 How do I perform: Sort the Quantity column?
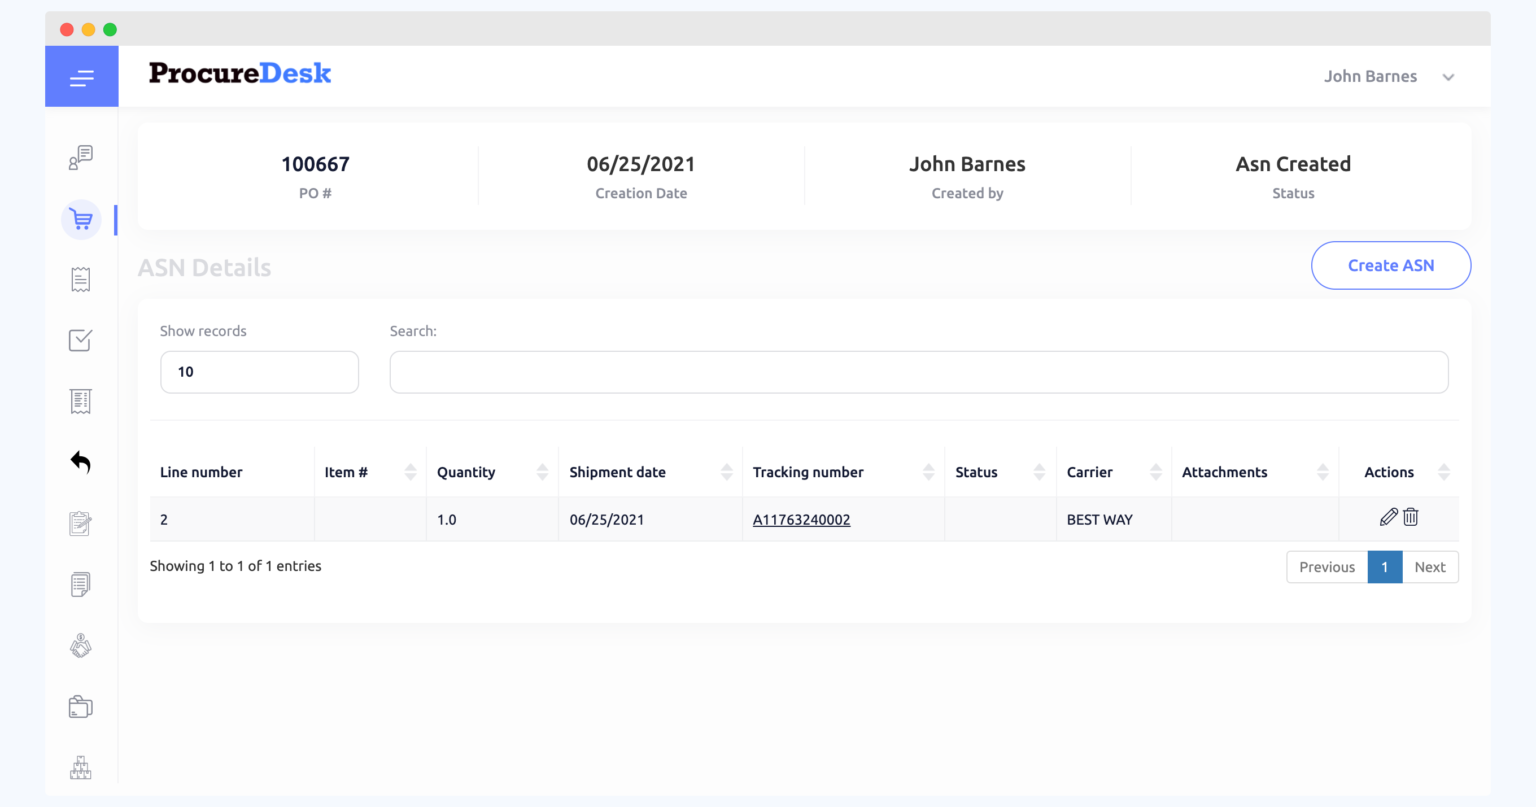tap(545, 471)
